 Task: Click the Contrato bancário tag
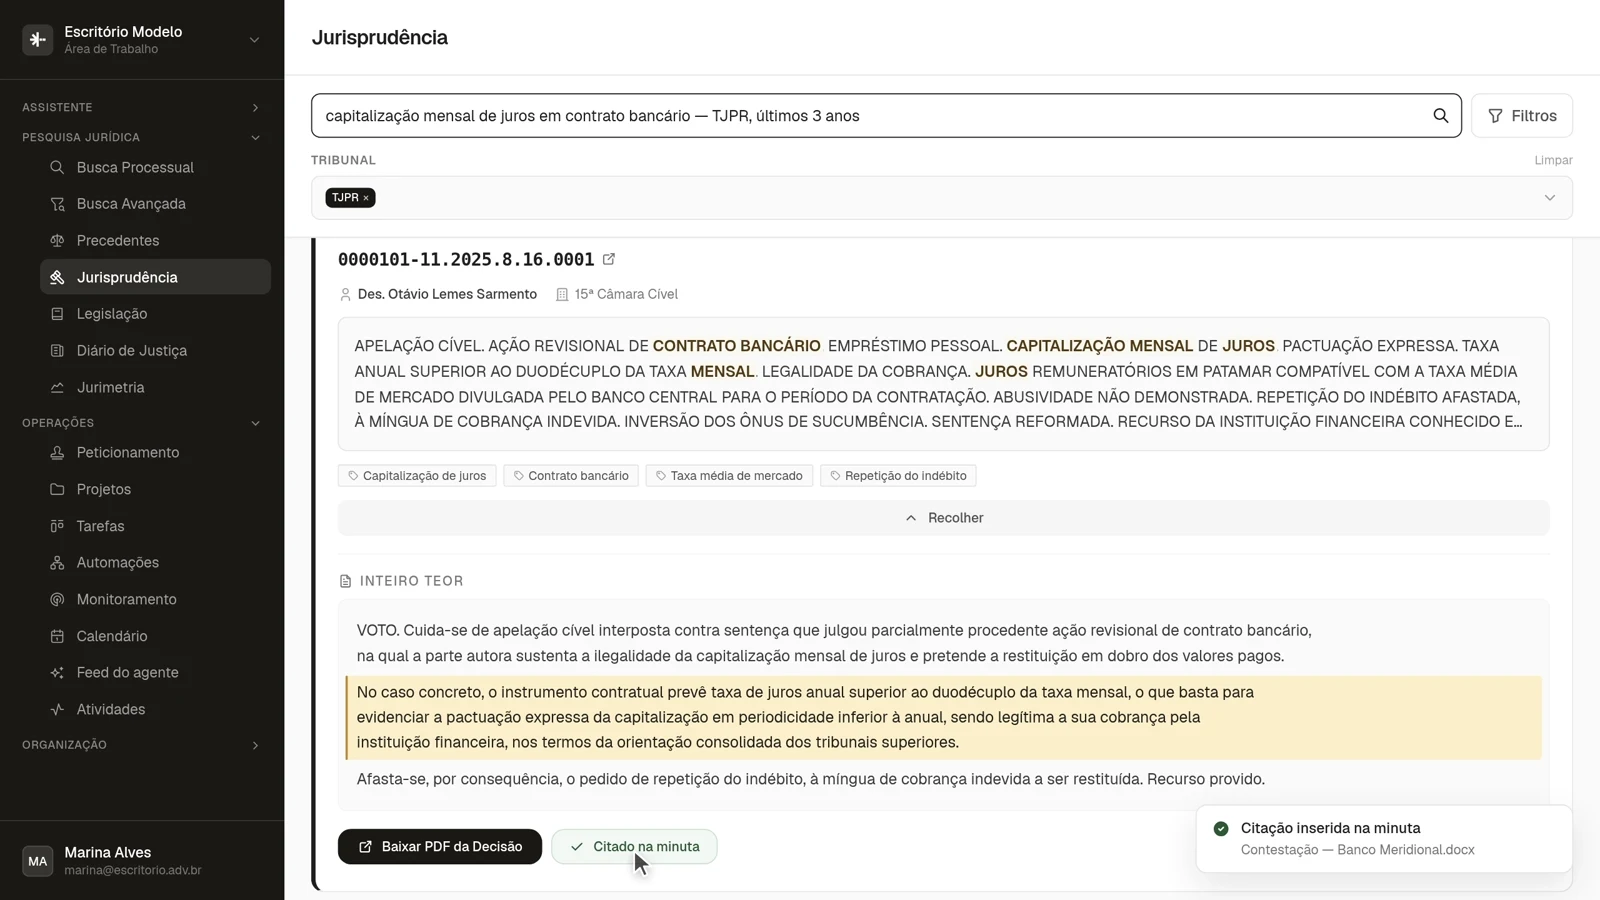coord(571,476)
